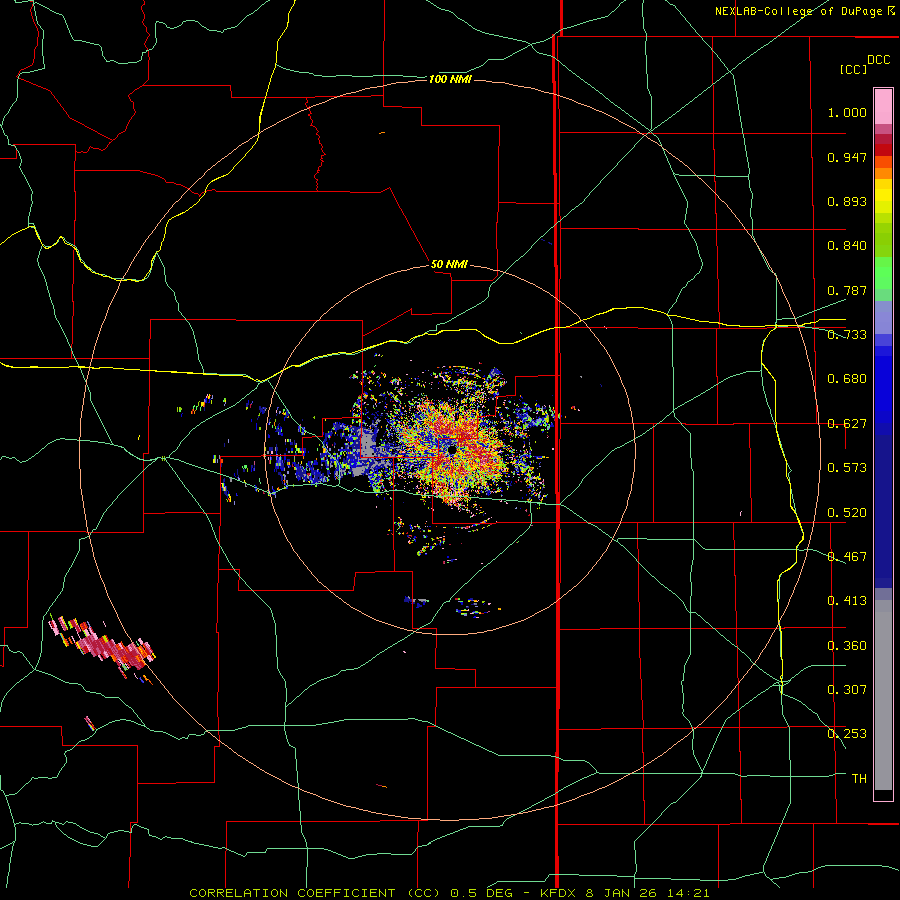Screen dimensions: 900x900
Task: Click the gray low-CC block west of radar
Action: [x=367, y=445]
